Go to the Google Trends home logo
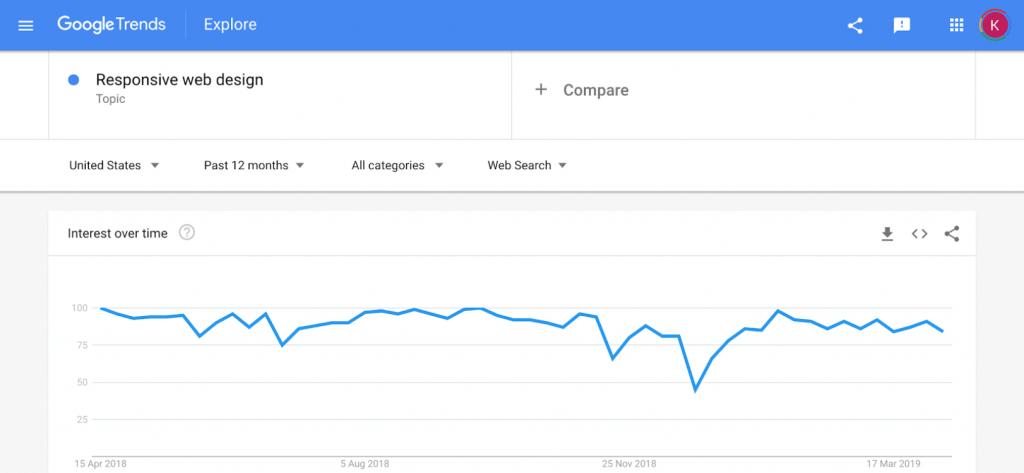The height and width of the screenshot is (473, 1024). coord(111,25)
